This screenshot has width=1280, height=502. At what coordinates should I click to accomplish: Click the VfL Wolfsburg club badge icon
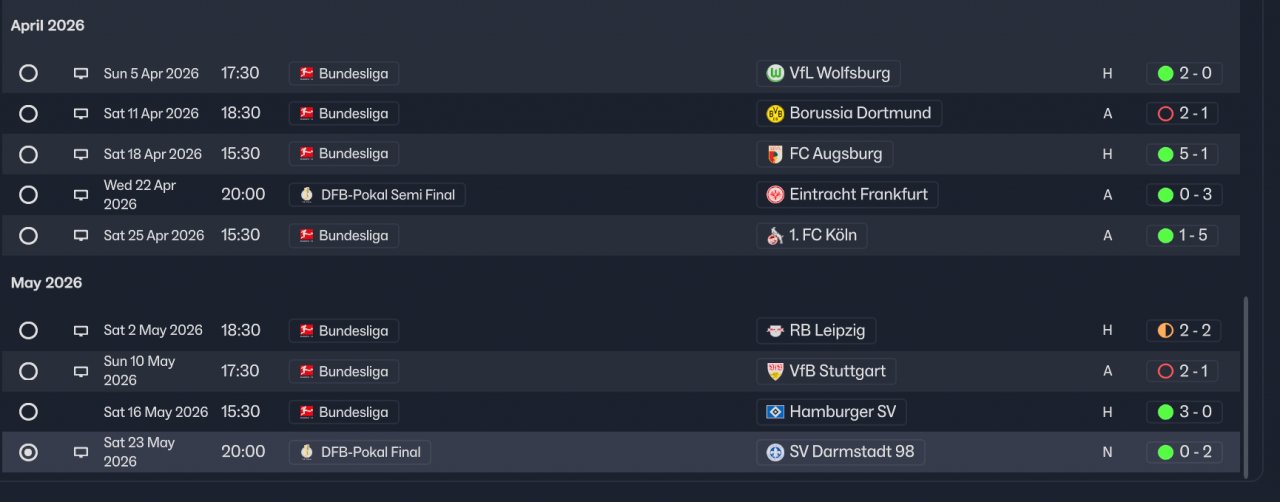click(x=775, y=73)
